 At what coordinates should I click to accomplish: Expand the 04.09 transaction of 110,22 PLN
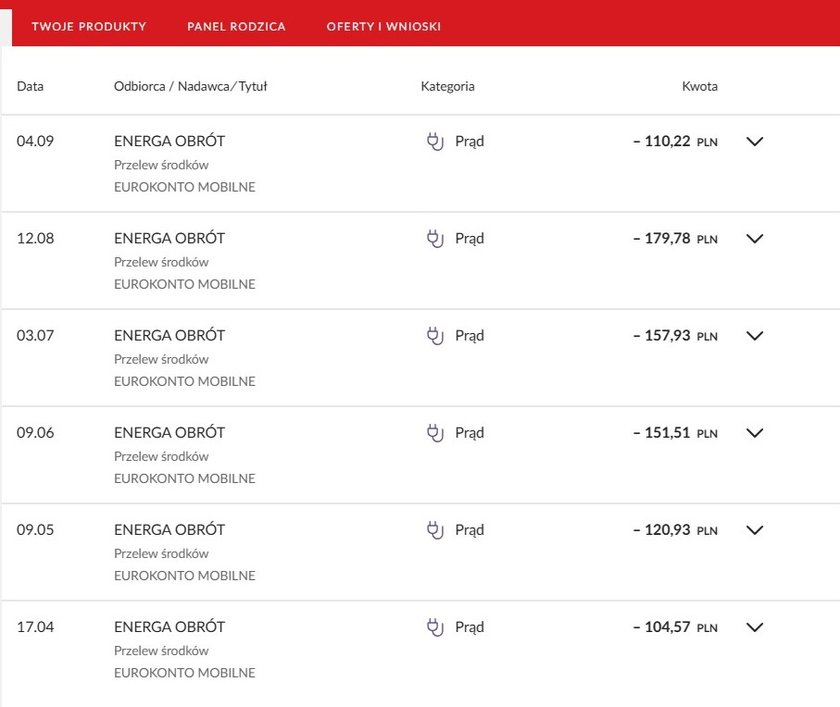pos(754,141)
